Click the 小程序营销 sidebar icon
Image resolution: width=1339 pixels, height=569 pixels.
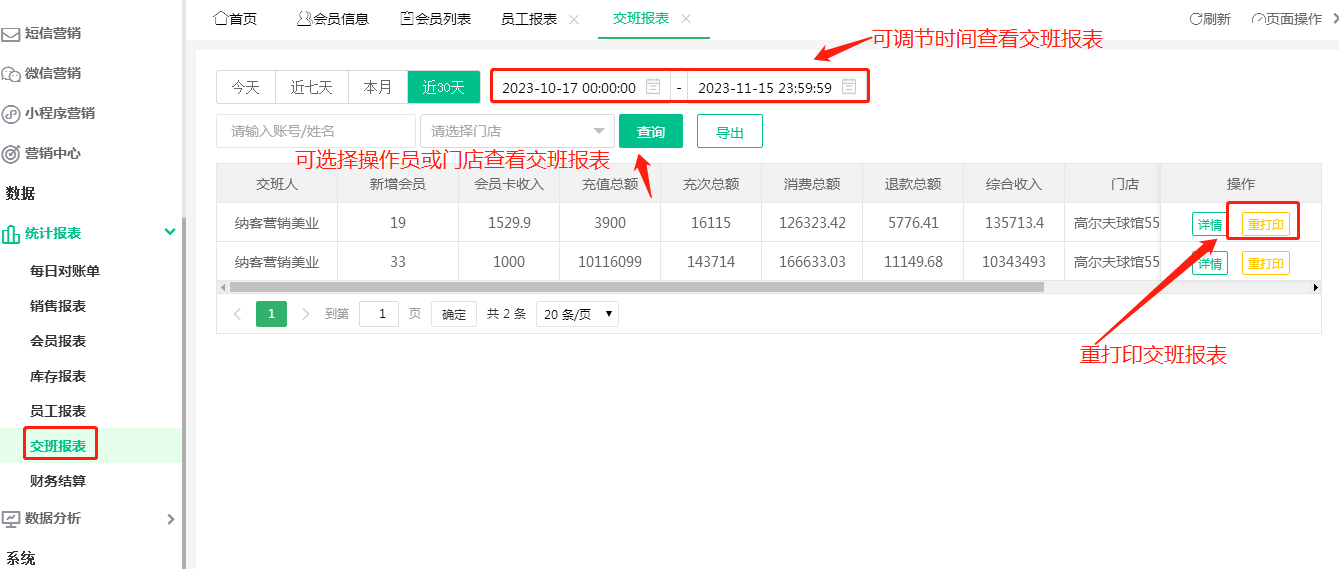(10, 114)
